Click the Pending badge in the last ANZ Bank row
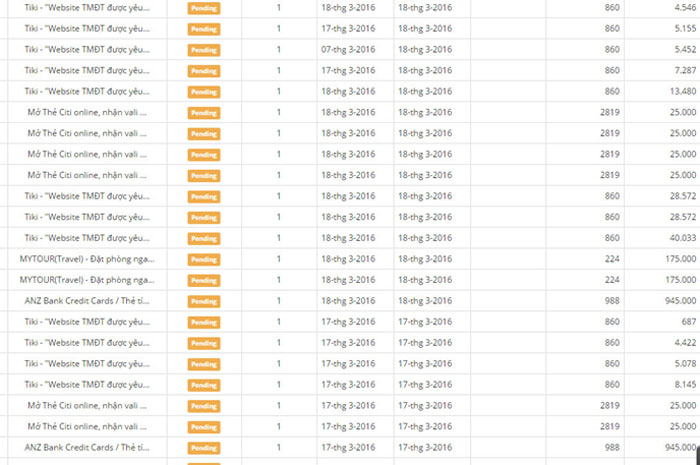700x465 pixels. (x=203, y=448)
